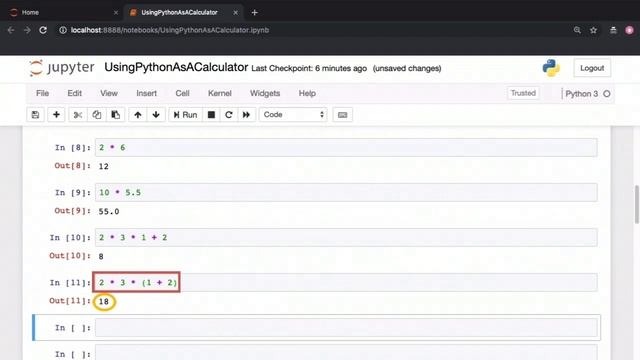Restart kernel and run all cells icon
Image resolution: width=640 pixels, height=360 pixels.
click(x=246, y=115)
